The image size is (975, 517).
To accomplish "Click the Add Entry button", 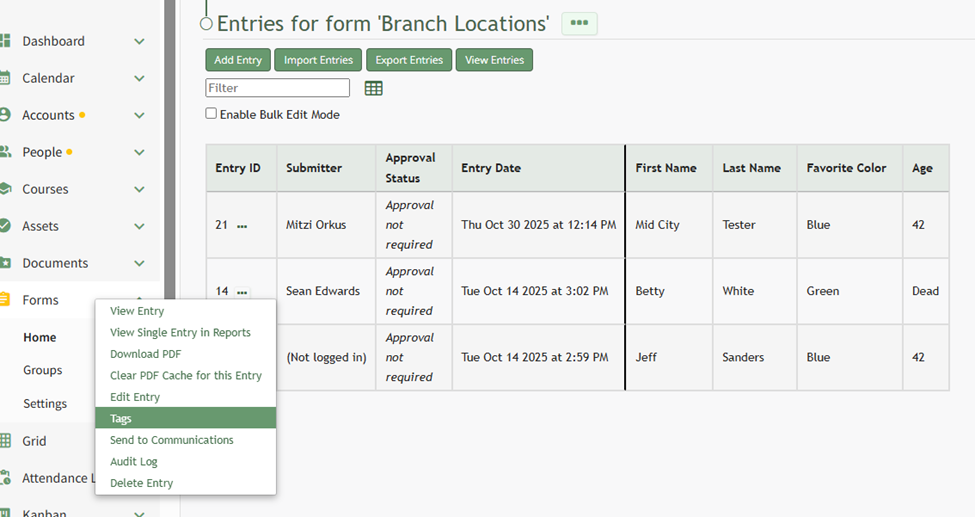I will (x=238, y=60).
